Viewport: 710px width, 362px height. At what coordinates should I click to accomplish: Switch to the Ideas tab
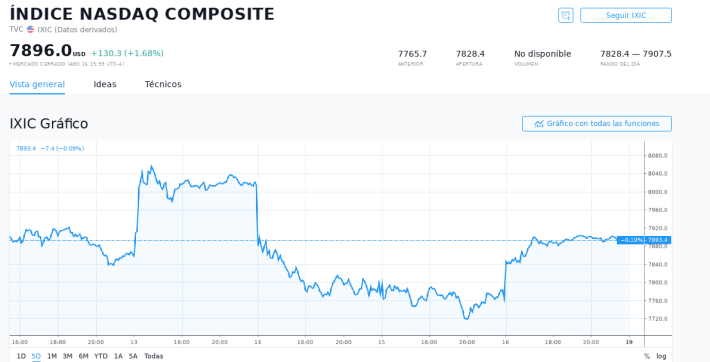coord(105,84)
